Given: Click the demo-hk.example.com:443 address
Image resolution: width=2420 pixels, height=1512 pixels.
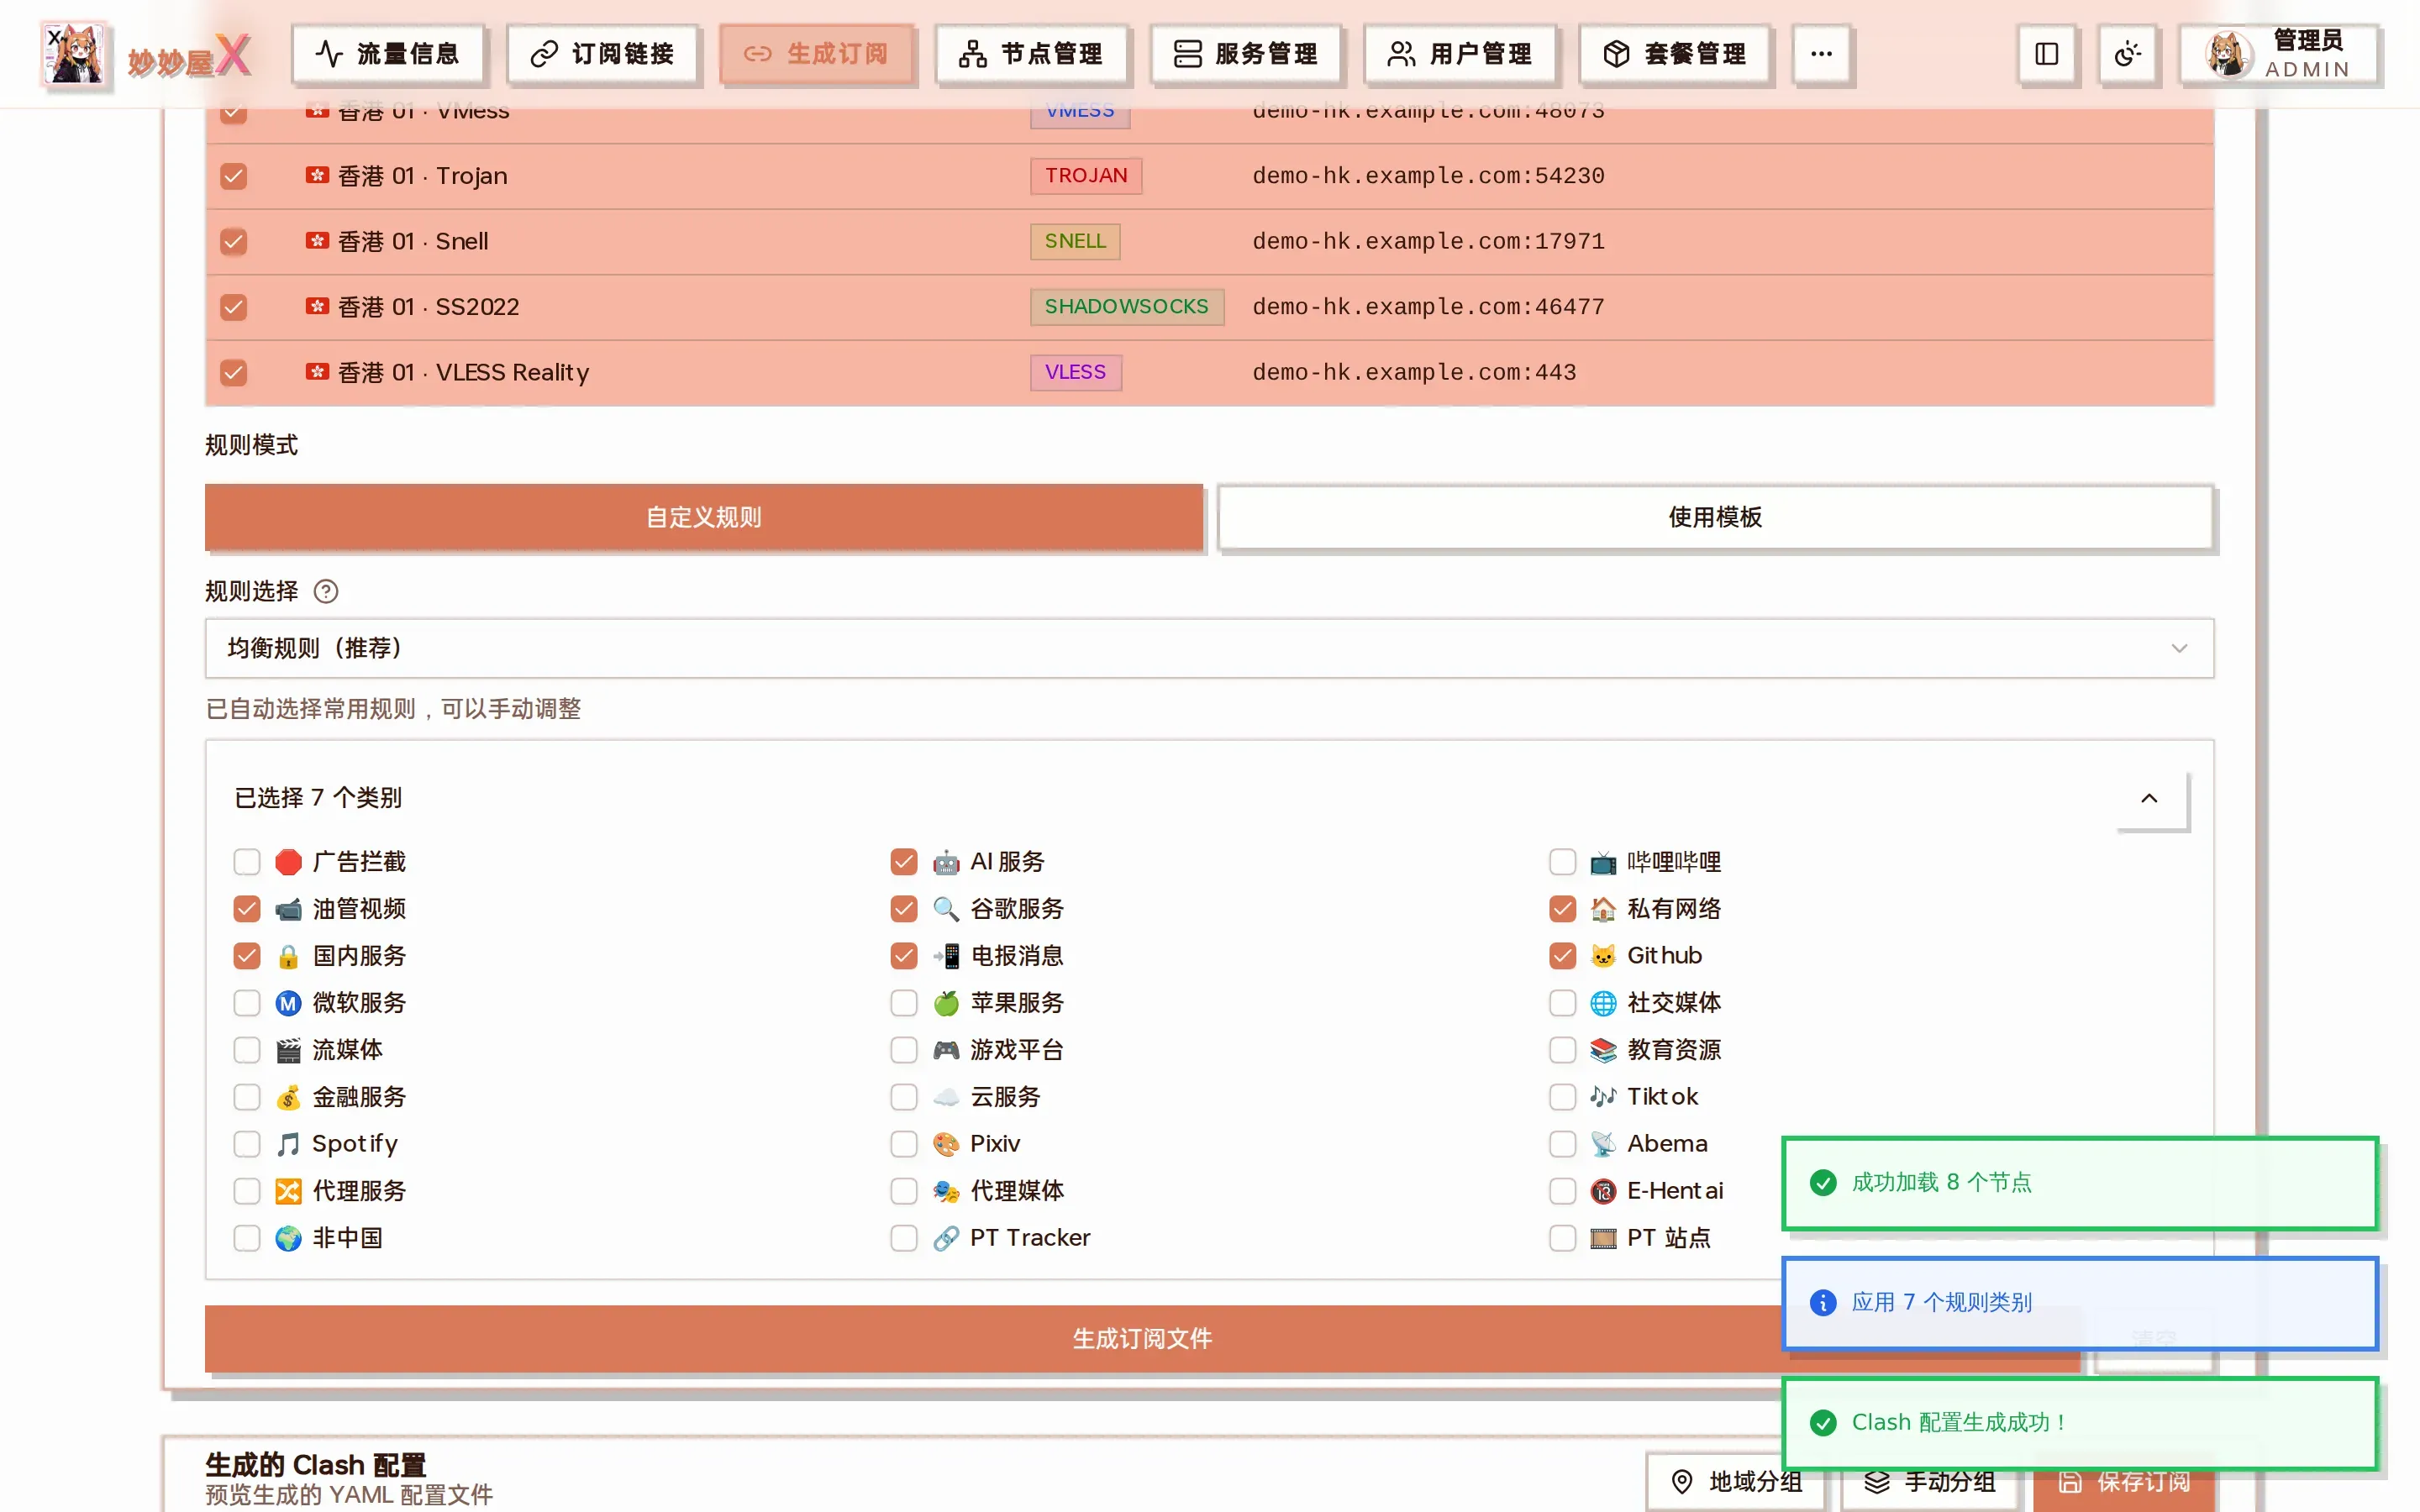Looking at the screenshot, I should [x=1414, y=372].
